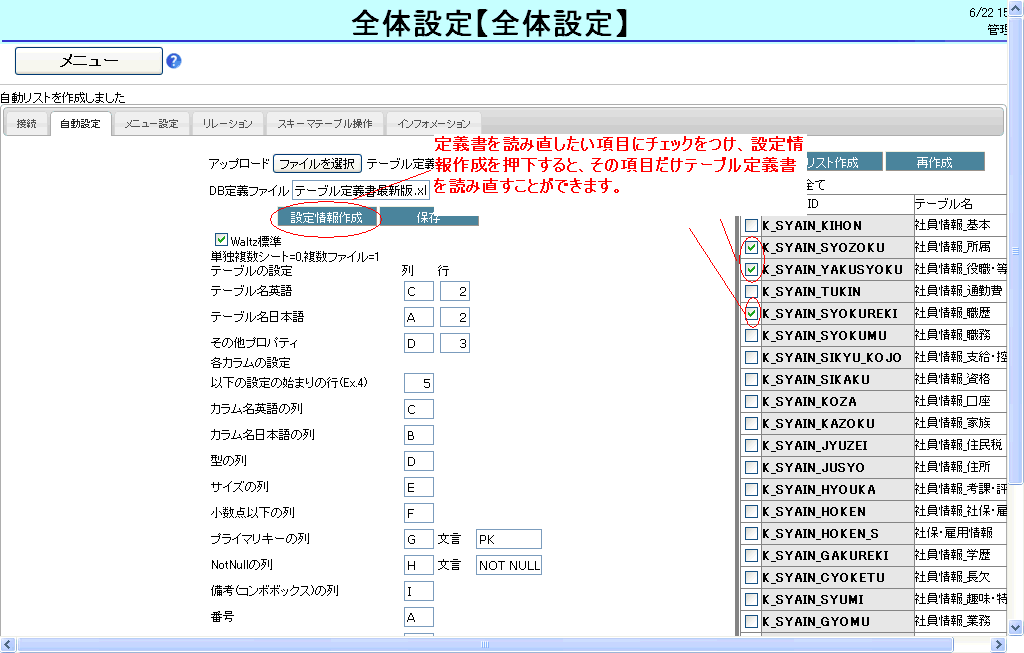Uncheck the K_SYAIN_SYOZOKU row checkbox

[751, 247]
